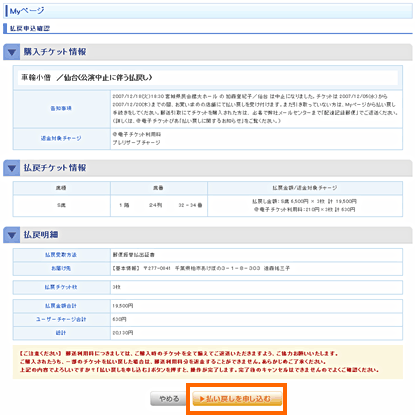Click the 返金対象チャージ row label

[61, 138]
